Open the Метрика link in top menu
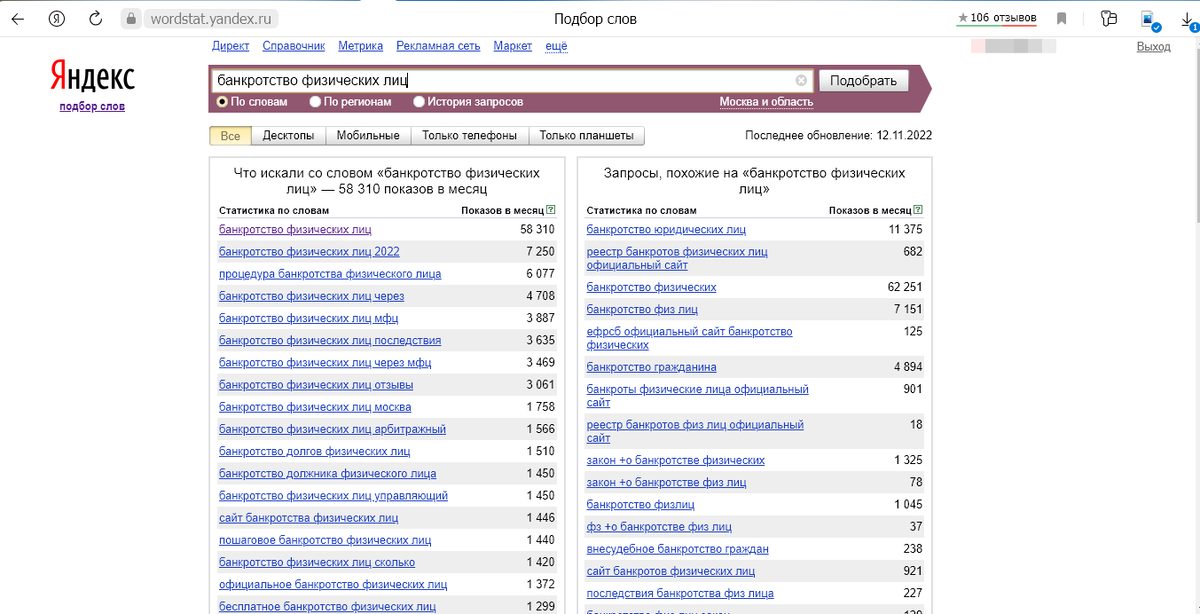Viewport: 1200px width, 614px height. (x=361, y=46)
